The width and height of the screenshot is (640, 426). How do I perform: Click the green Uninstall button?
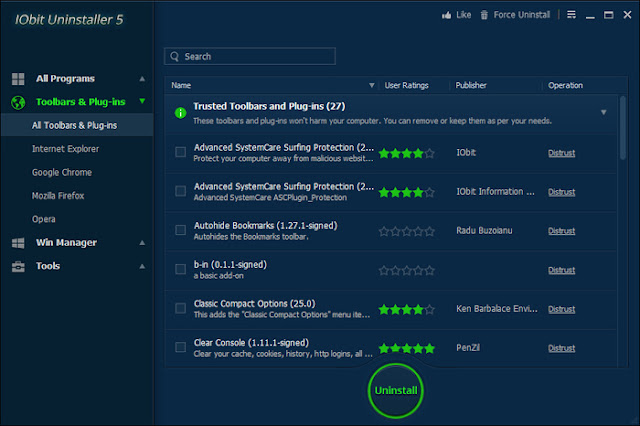(396, 391)
